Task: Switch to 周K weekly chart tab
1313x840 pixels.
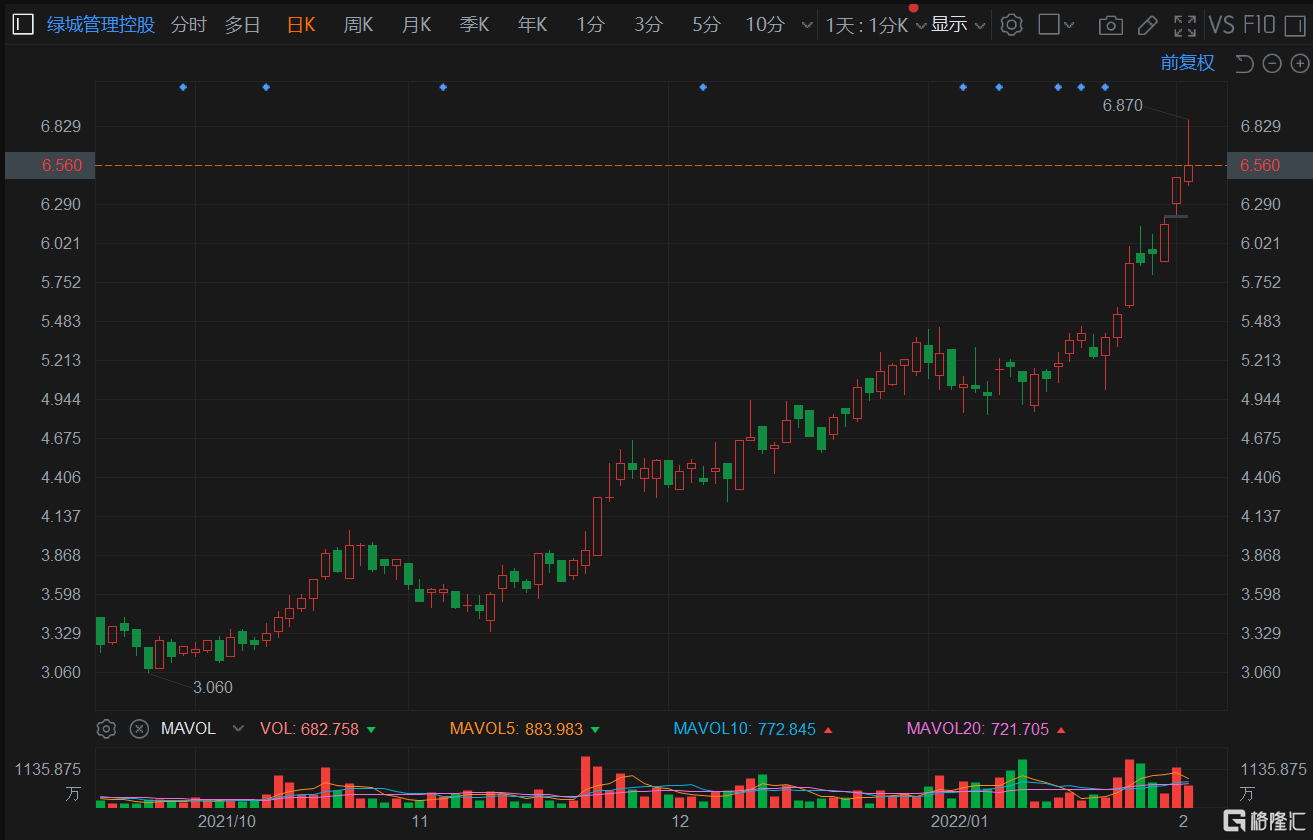Action: [x=358, y=25]
